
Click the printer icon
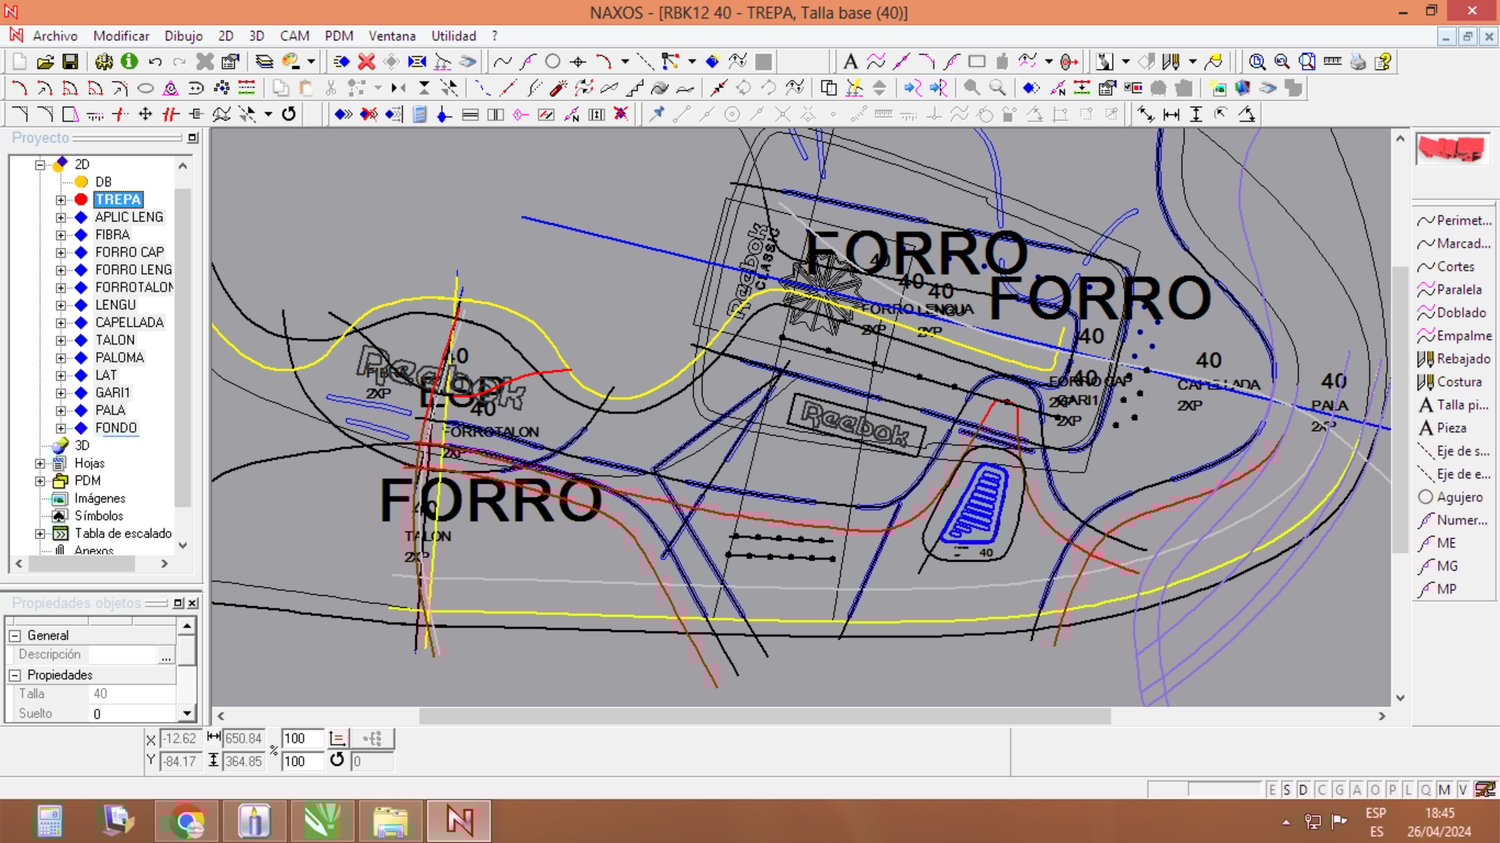coord(1357,61)
